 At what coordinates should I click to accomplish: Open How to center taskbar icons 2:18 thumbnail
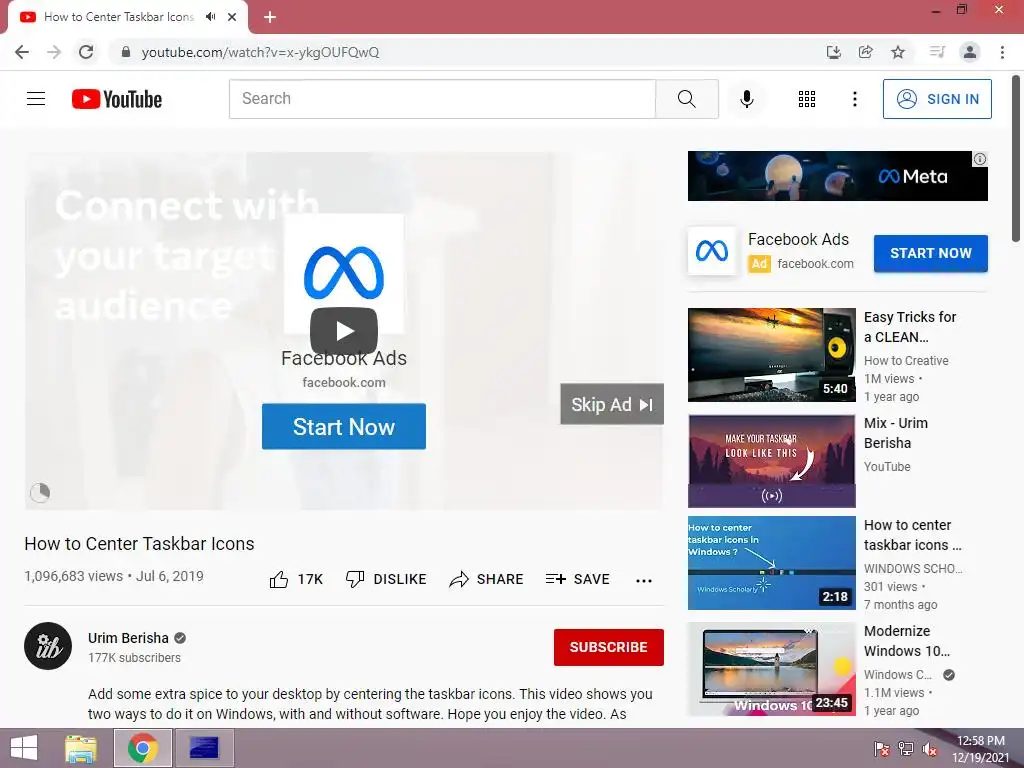(x=771, y=563)
